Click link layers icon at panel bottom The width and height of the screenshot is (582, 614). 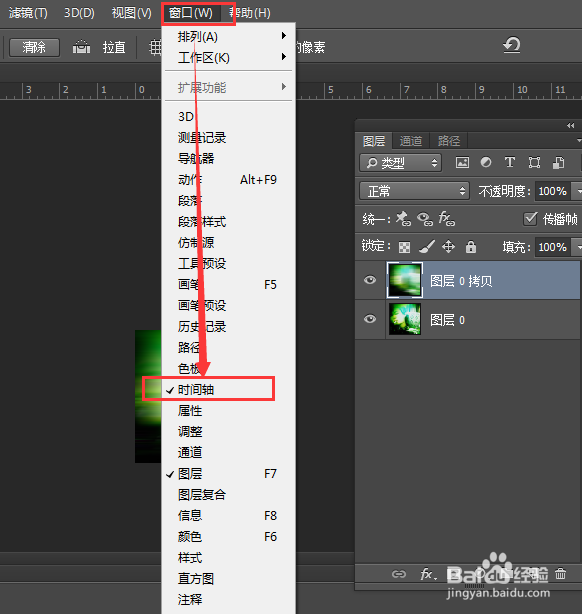click(399, 574)
